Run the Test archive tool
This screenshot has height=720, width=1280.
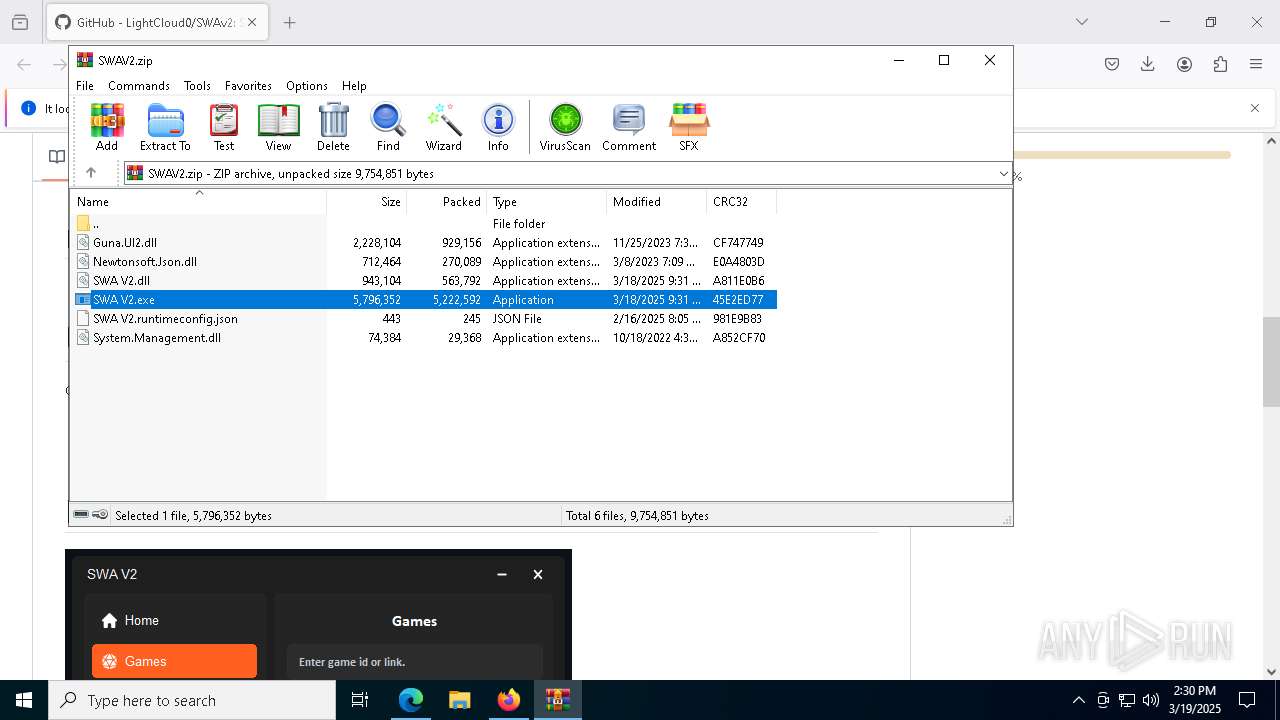coord(224,127)
